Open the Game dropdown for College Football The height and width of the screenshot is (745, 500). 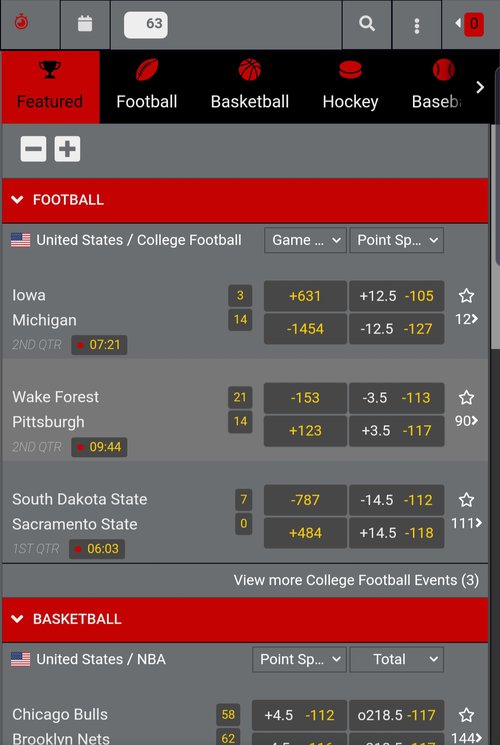point(305,240)
